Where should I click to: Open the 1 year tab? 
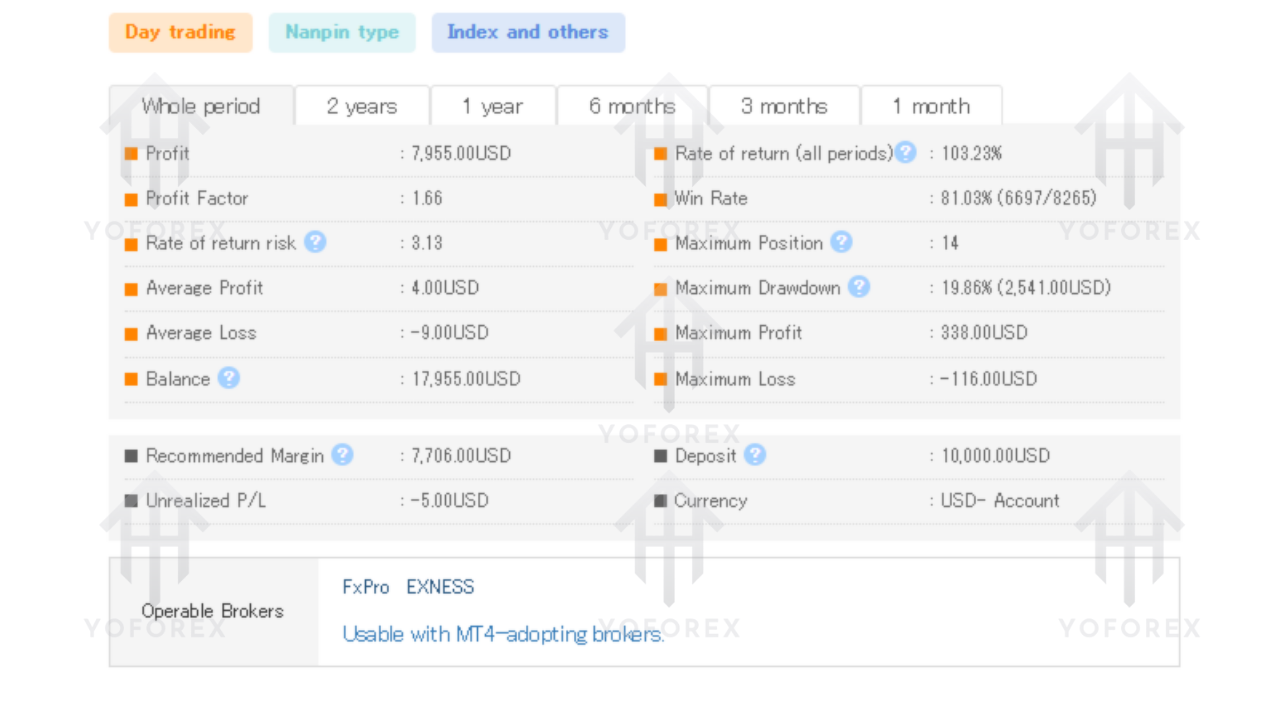click(492, 106)
